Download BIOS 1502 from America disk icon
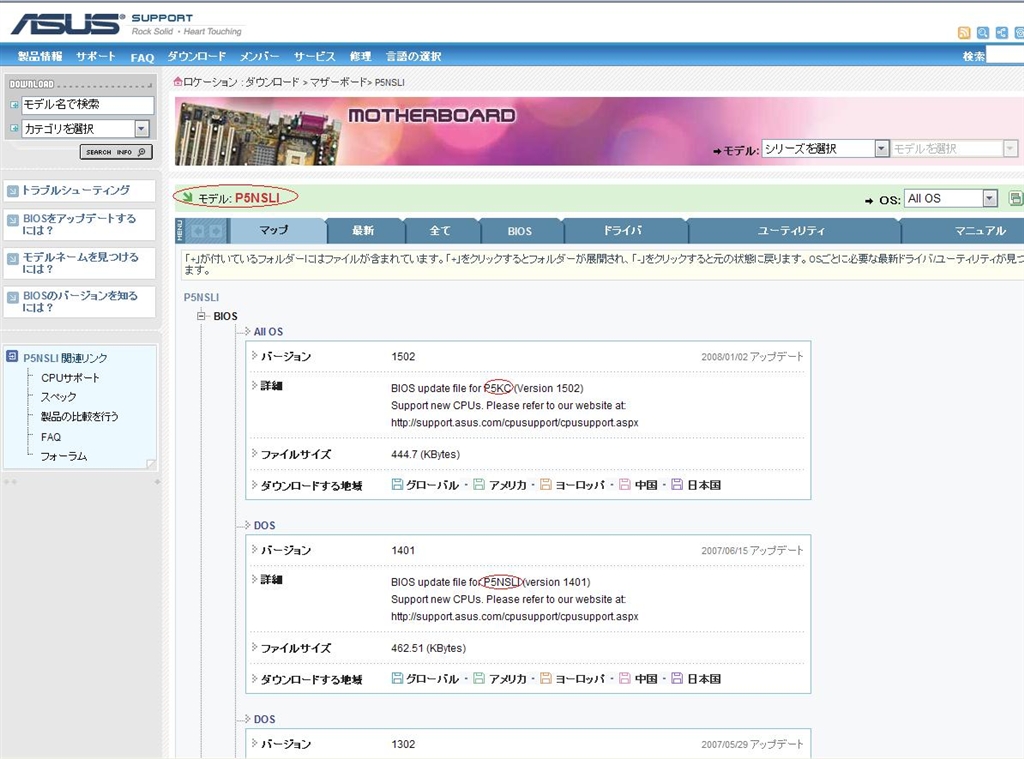Screen dimensions: 1024x759 click(479, 484)
